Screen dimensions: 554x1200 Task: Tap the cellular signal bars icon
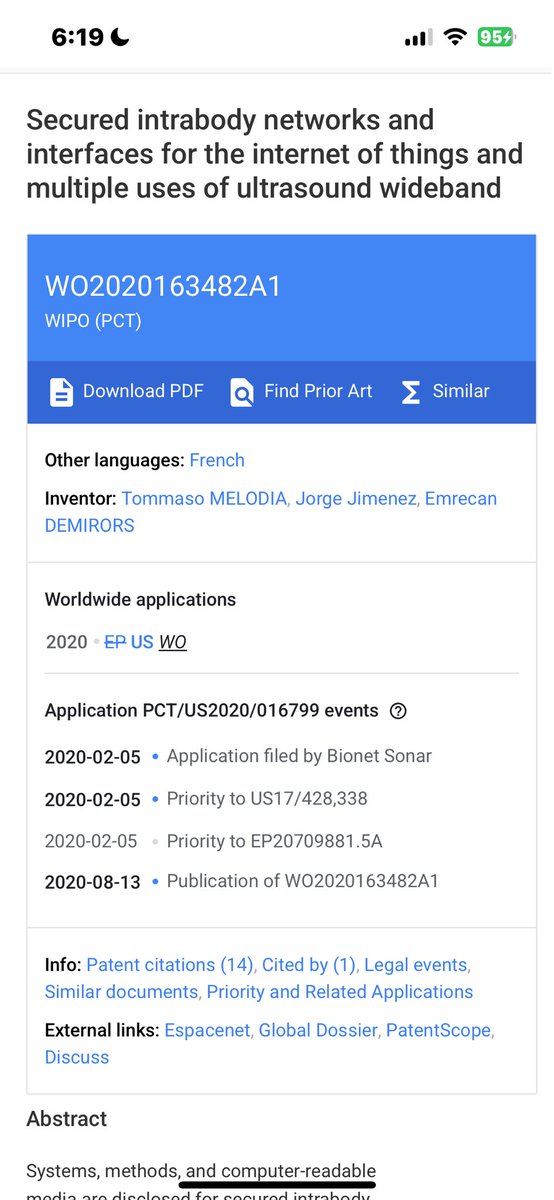(418, 38)
